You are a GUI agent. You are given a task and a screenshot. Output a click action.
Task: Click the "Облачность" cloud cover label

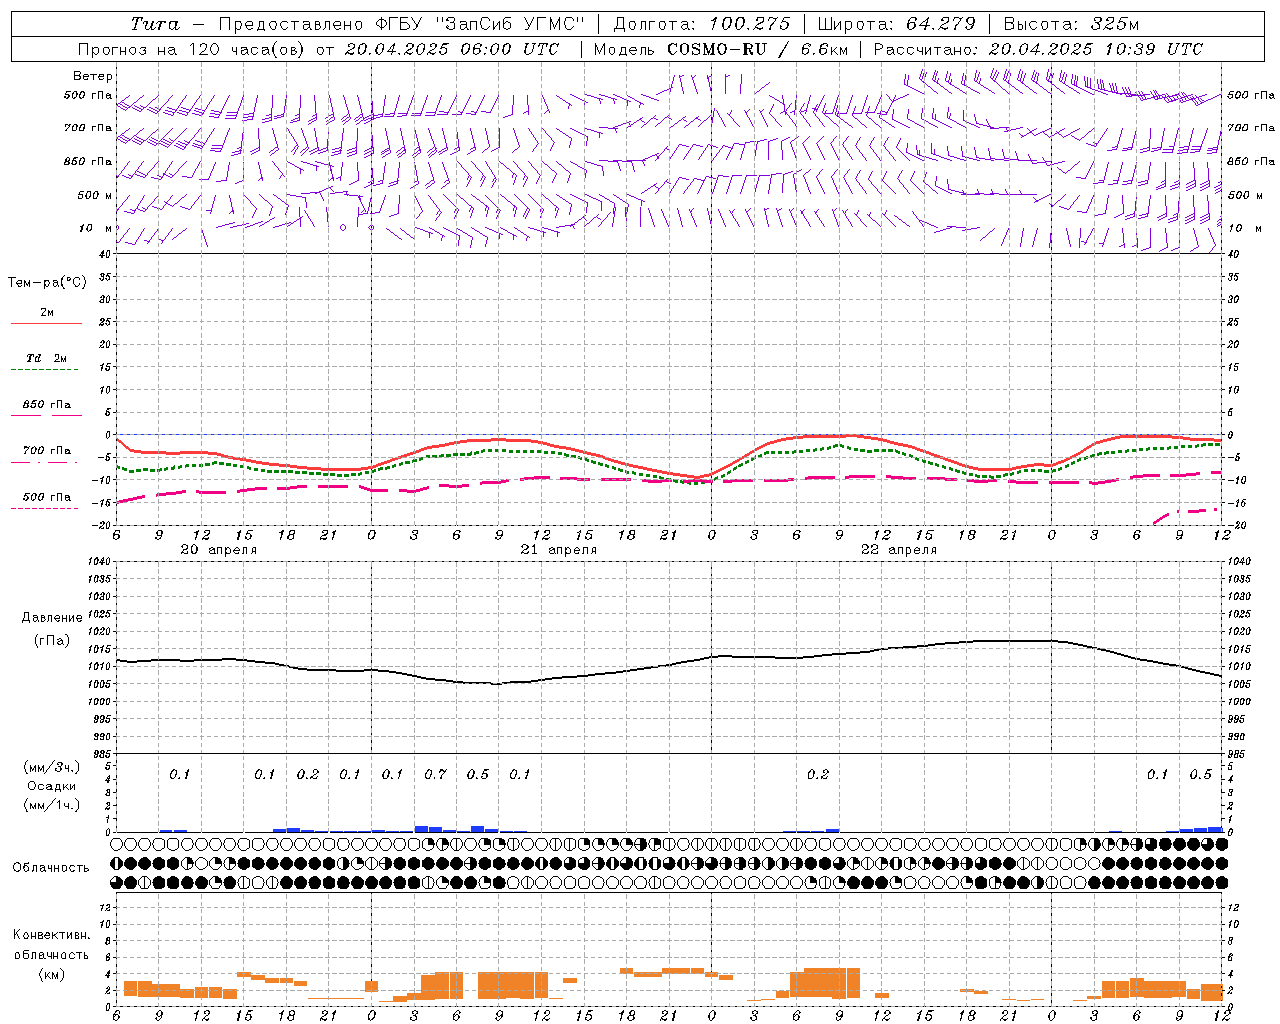(51, 868)
